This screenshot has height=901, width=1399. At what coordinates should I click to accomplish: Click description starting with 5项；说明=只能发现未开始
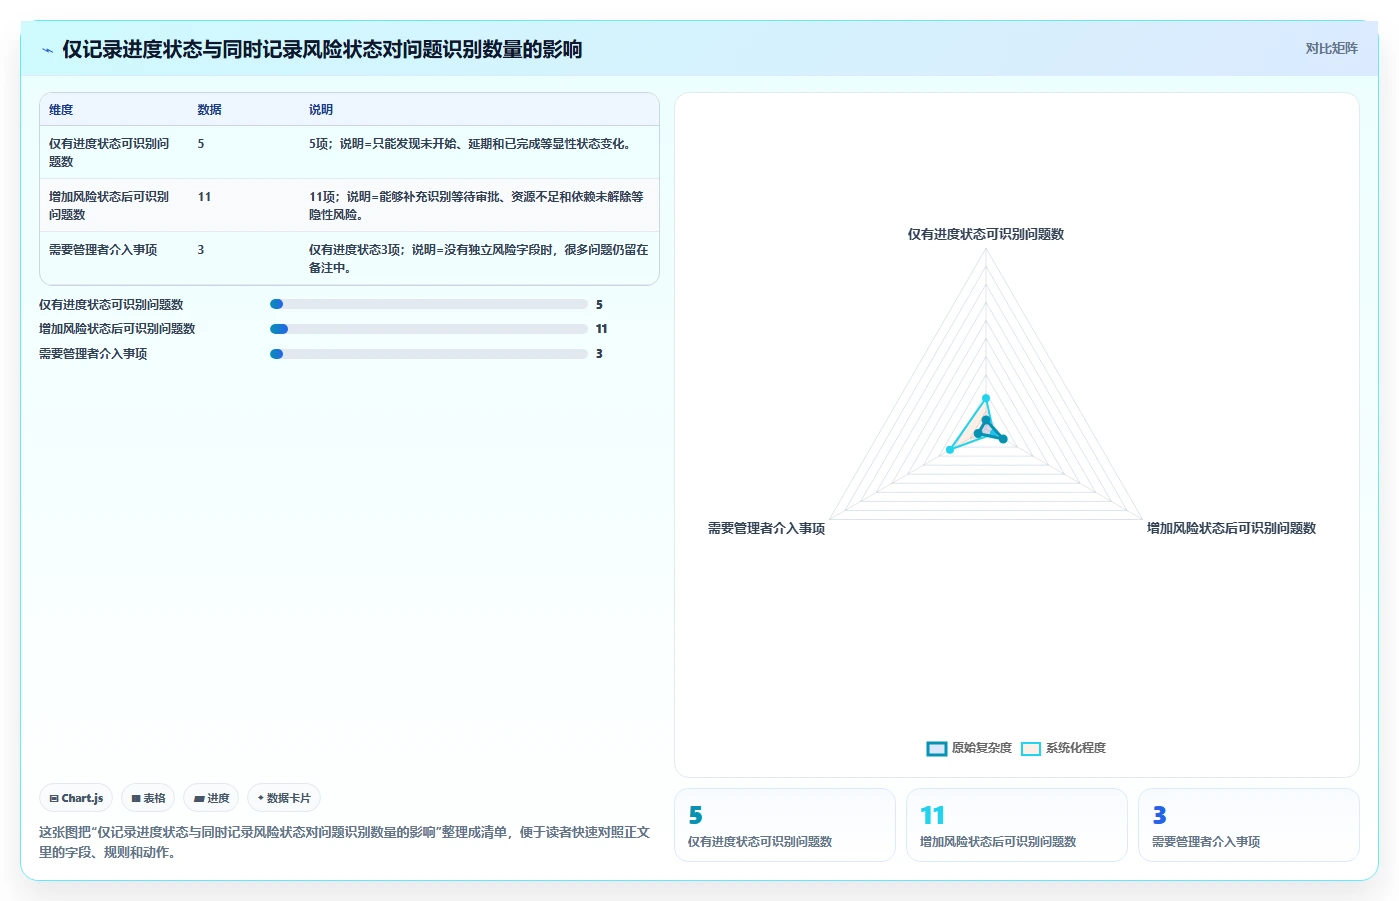[x=471, y=144]
